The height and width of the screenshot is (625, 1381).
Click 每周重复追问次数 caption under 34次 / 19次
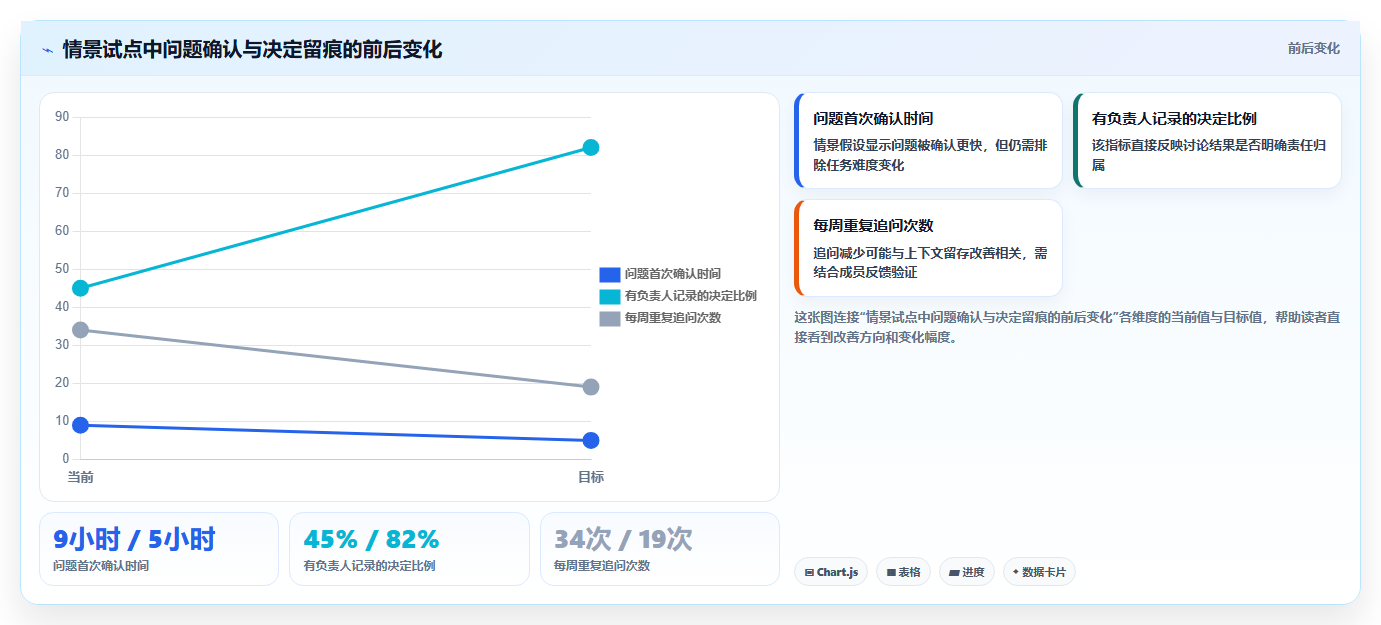(x=602, y=566)
